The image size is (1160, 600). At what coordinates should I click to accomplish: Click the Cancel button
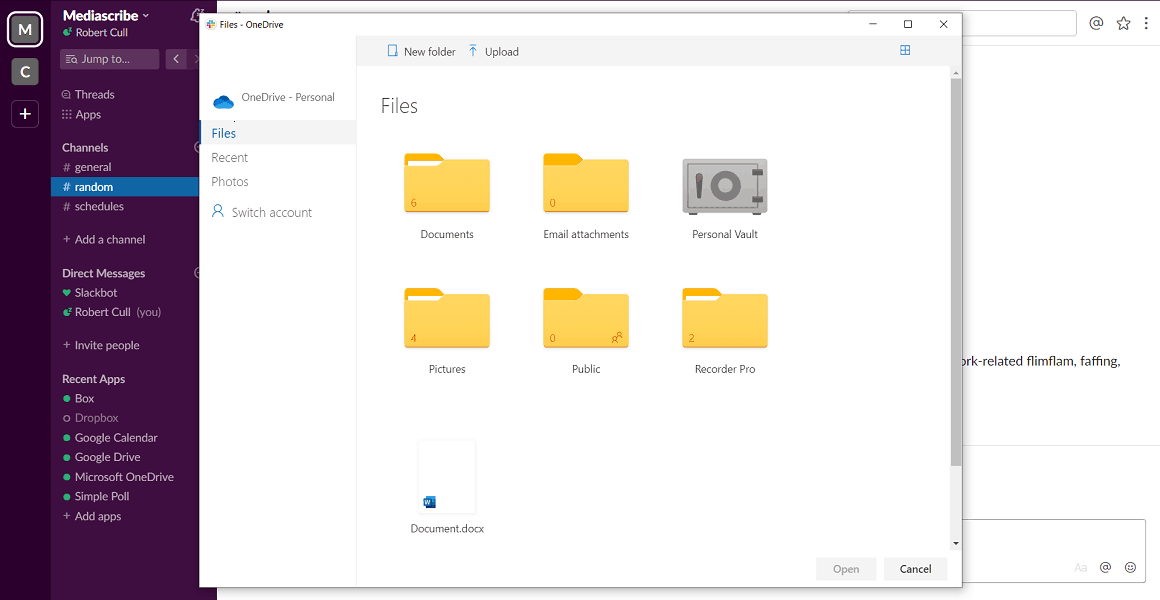click(x=915, y=569)
